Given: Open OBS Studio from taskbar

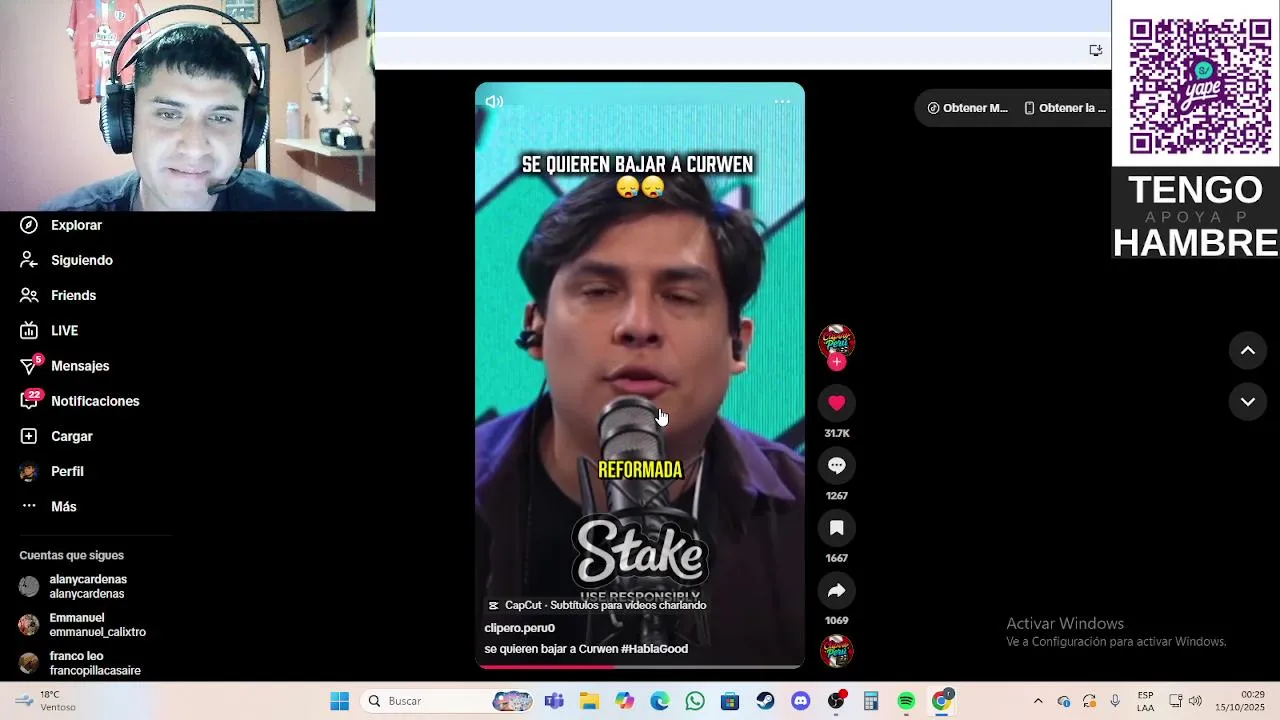Looking at the screenshot, I should [836, 701].
